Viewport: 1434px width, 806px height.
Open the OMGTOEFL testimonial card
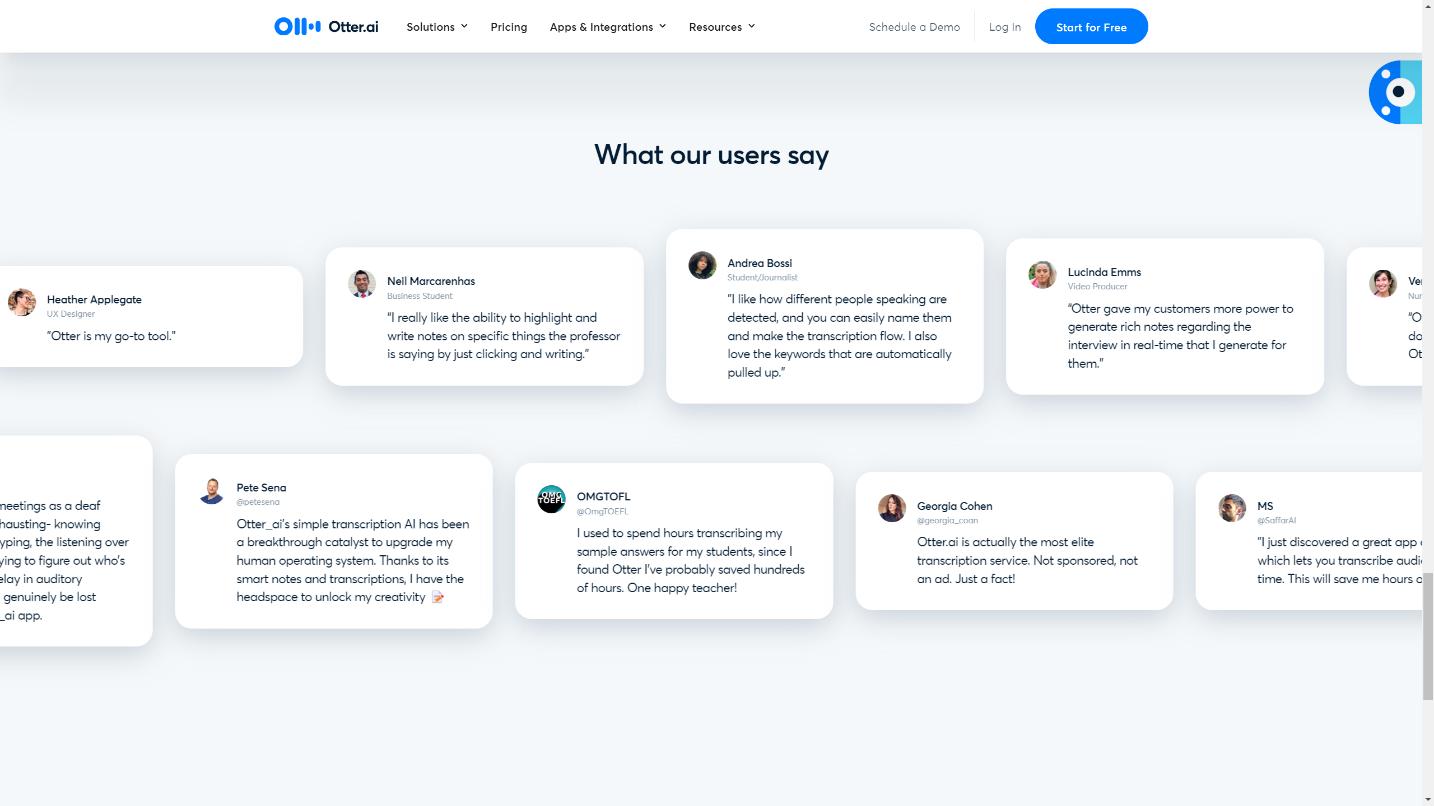click(x=674, y=541)
